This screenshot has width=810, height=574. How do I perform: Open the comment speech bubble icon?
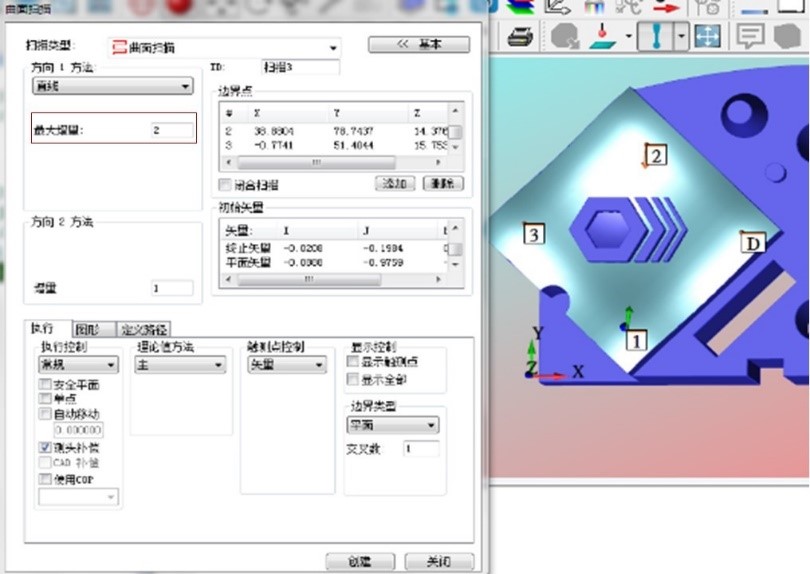click(x=750, y=37)
